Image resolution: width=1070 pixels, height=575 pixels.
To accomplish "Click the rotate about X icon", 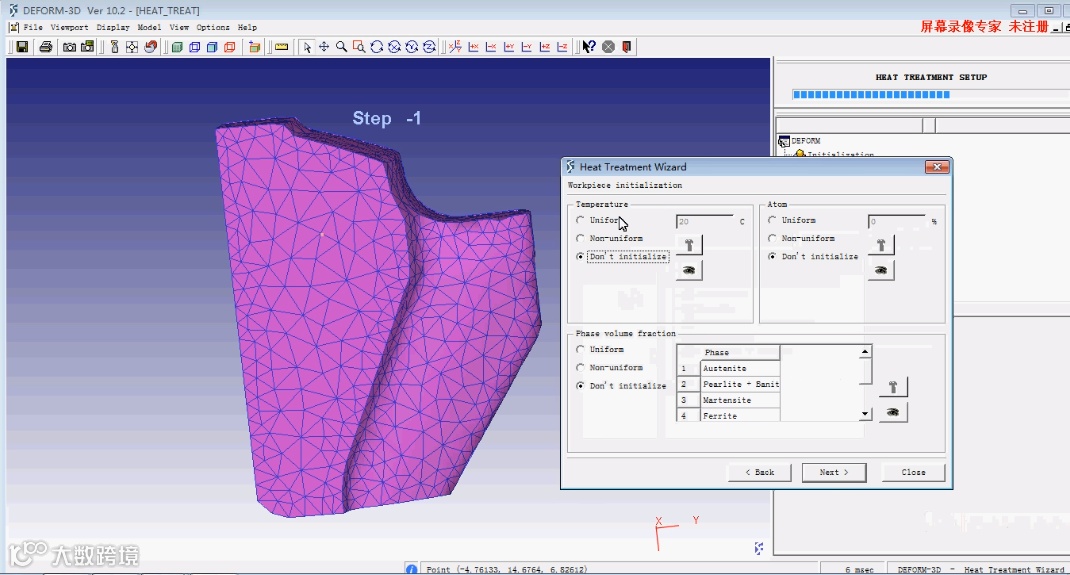I will [x=394, y=46].
